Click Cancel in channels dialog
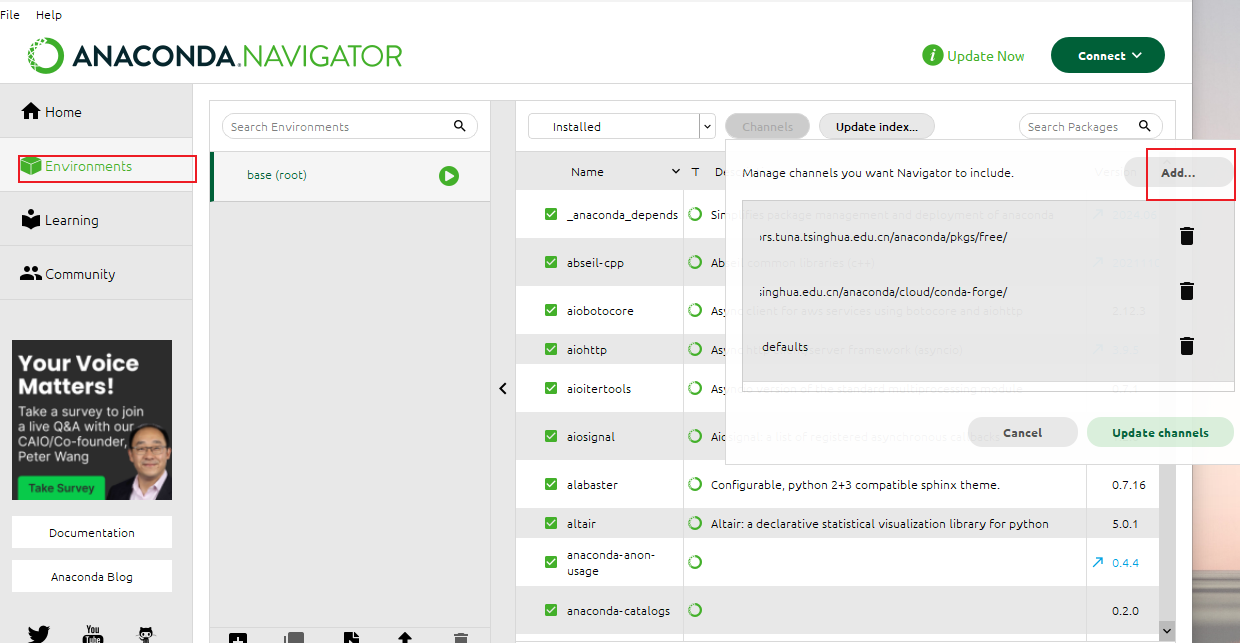Screen dimensions: 1240x643 click(x=1022, y=432)
